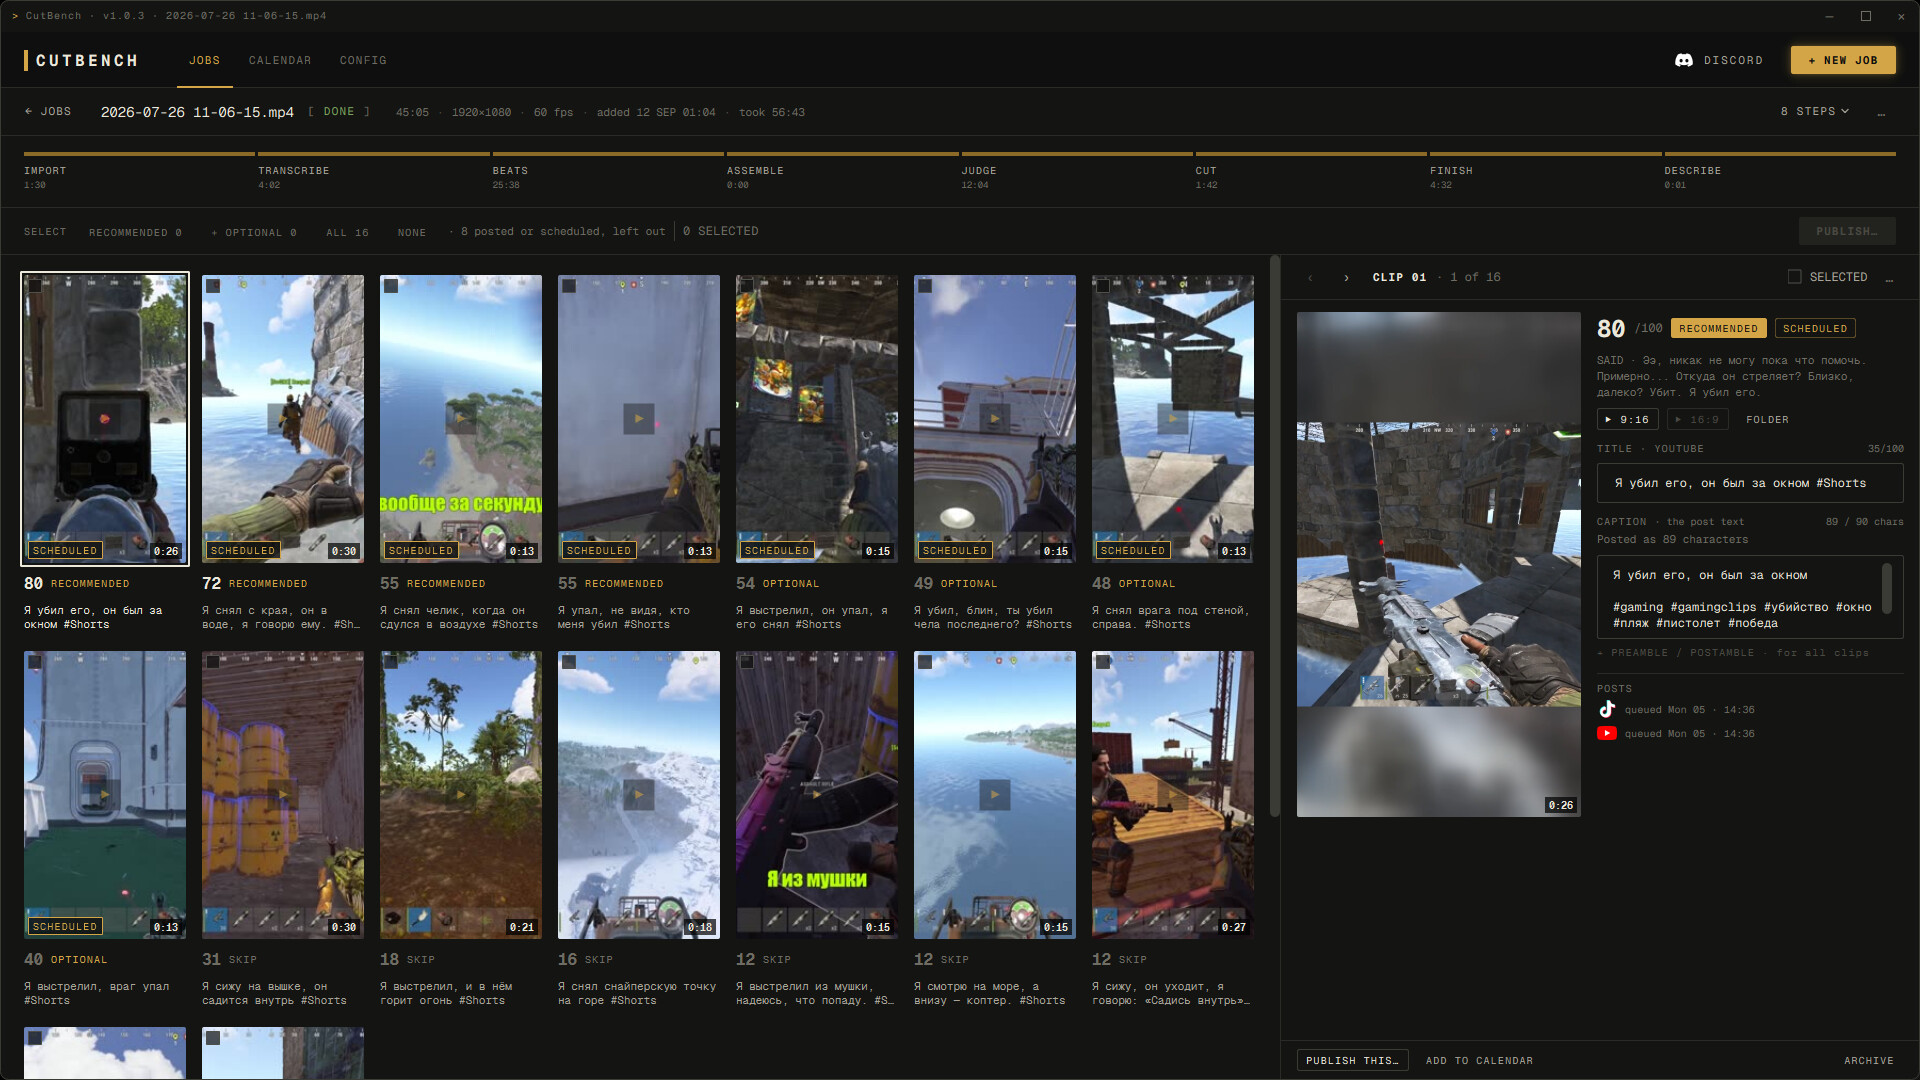Viewport: 1920px width, 1080px height.
Task: Open the job overflow menu next to 8 Steps
Action: click(1881, 112)
